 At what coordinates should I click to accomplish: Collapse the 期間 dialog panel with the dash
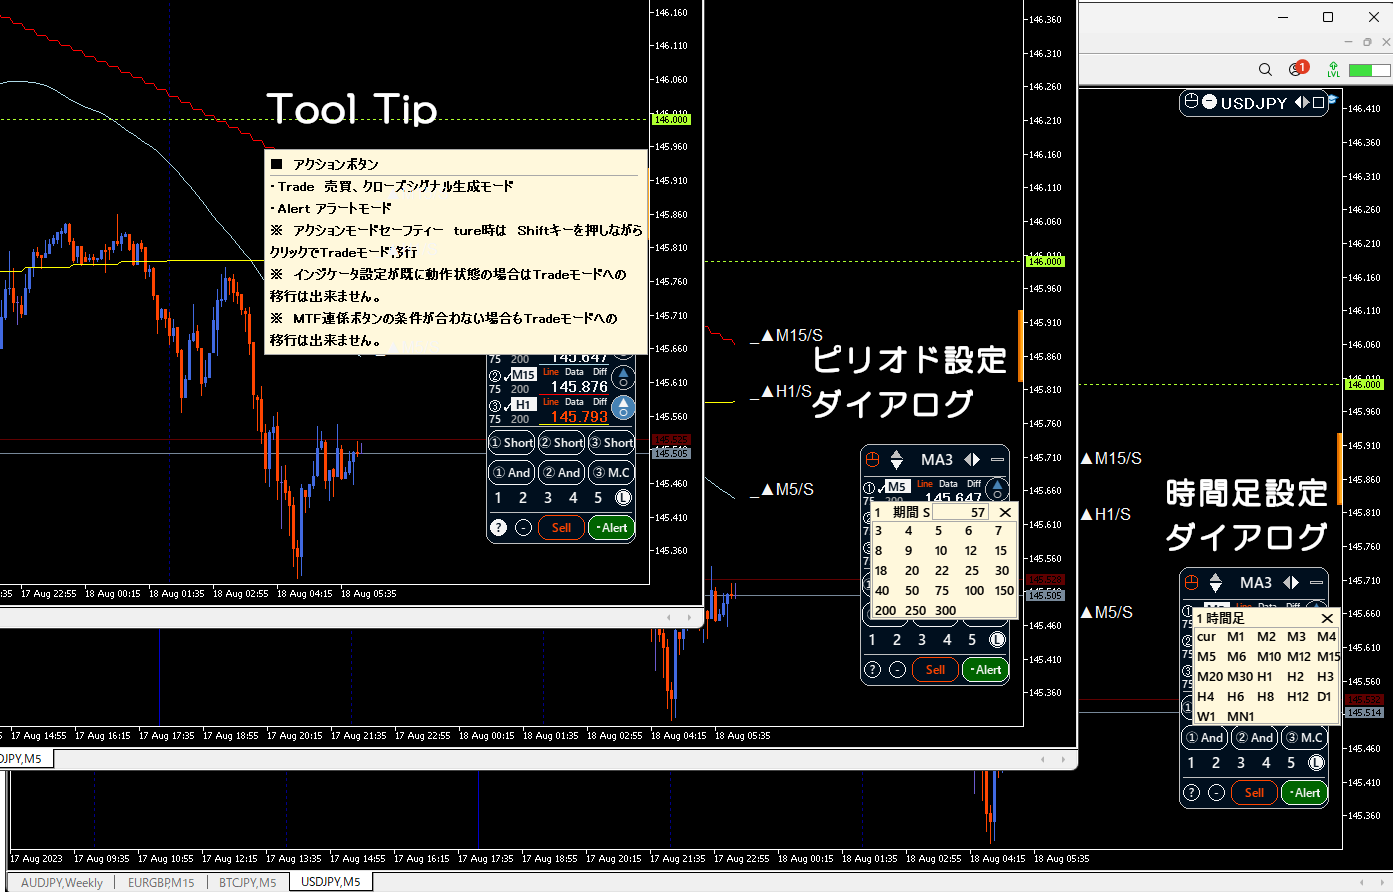tap(997, 459)
